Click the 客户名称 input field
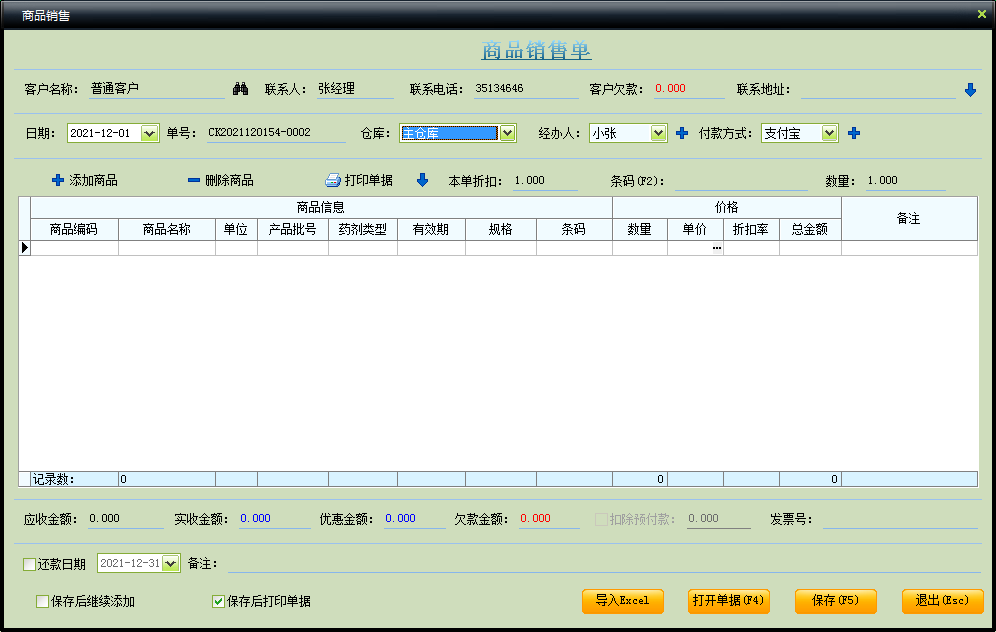The width and height of the screenshot is (996, 632). pyautogui.click(x=157, y=89)
